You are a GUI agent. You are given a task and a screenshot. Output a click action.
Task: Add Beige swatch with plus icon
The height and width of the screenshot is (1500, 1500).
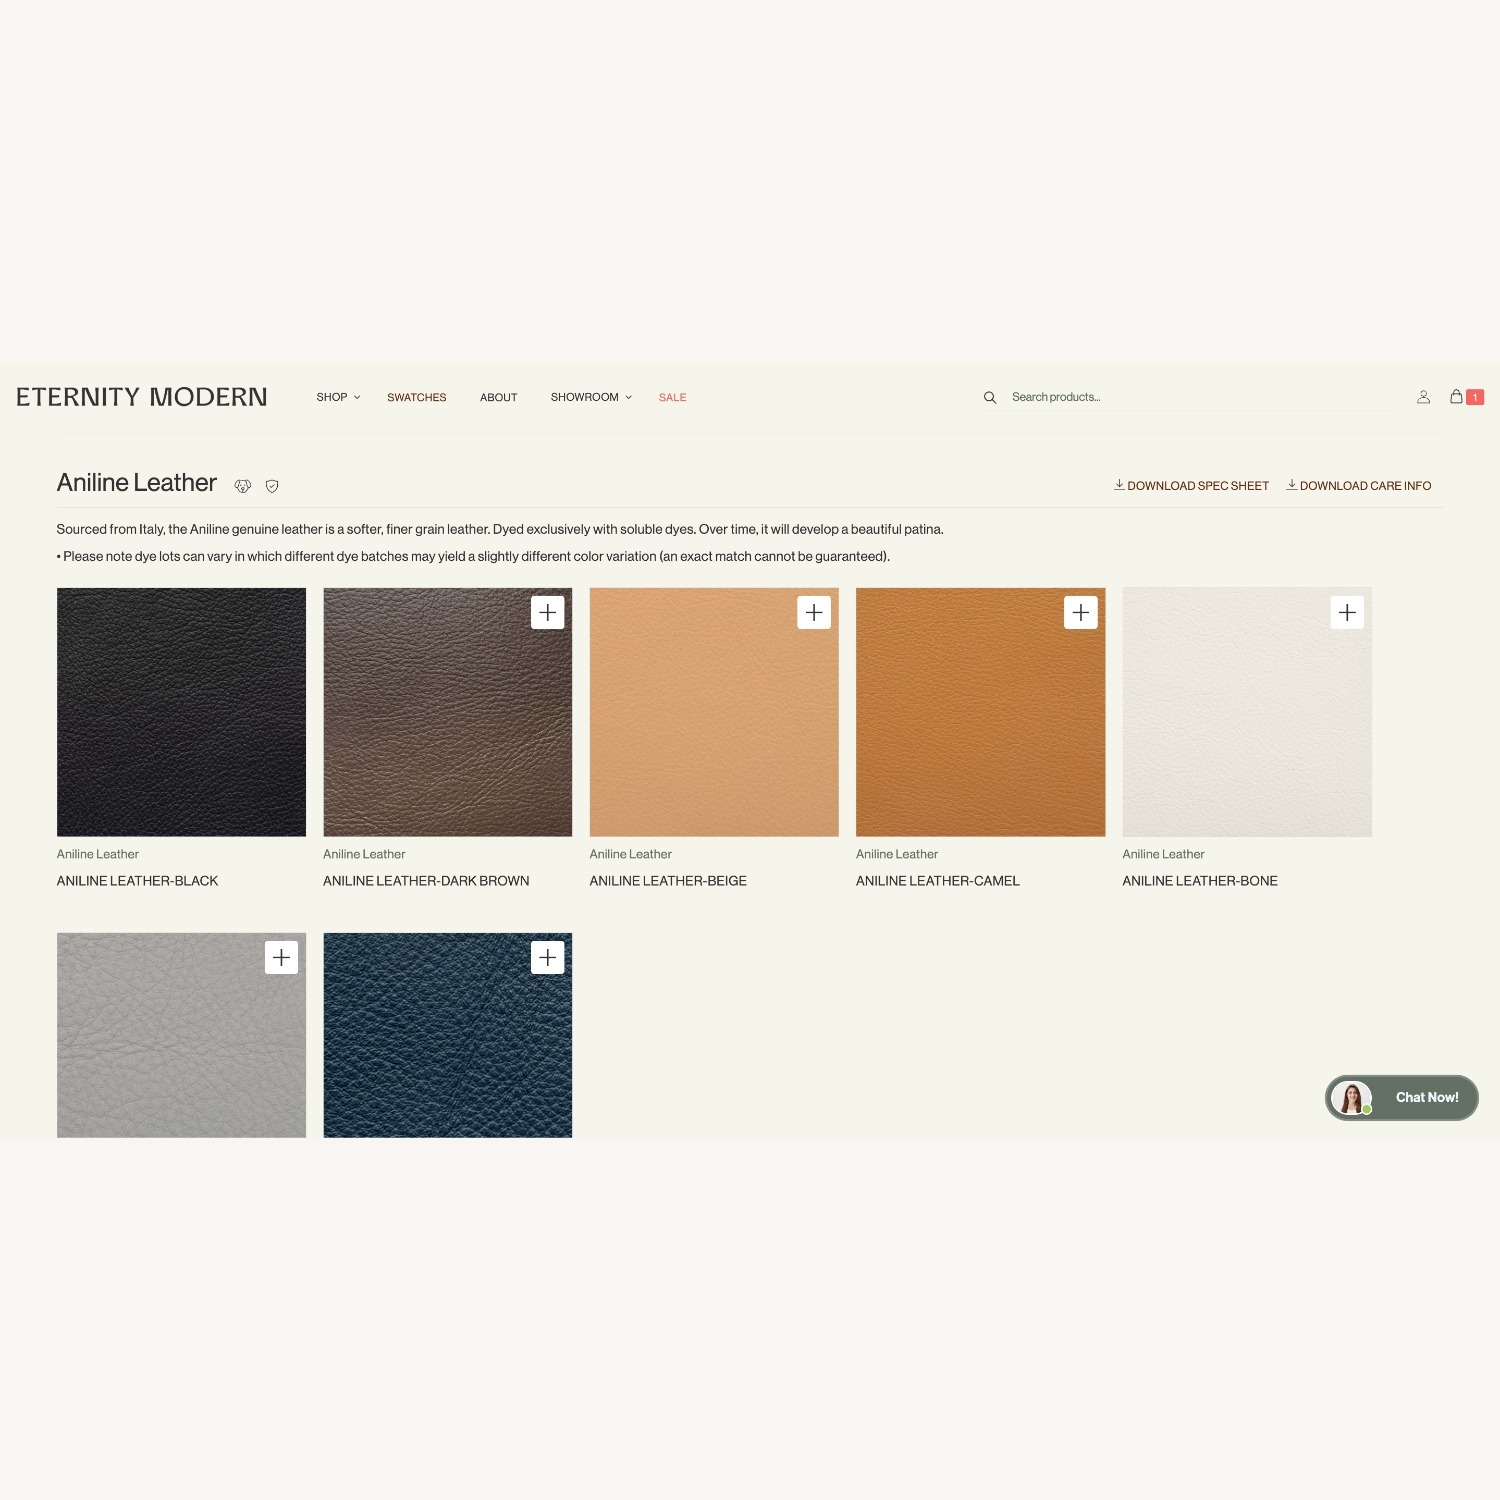point(814,612)
